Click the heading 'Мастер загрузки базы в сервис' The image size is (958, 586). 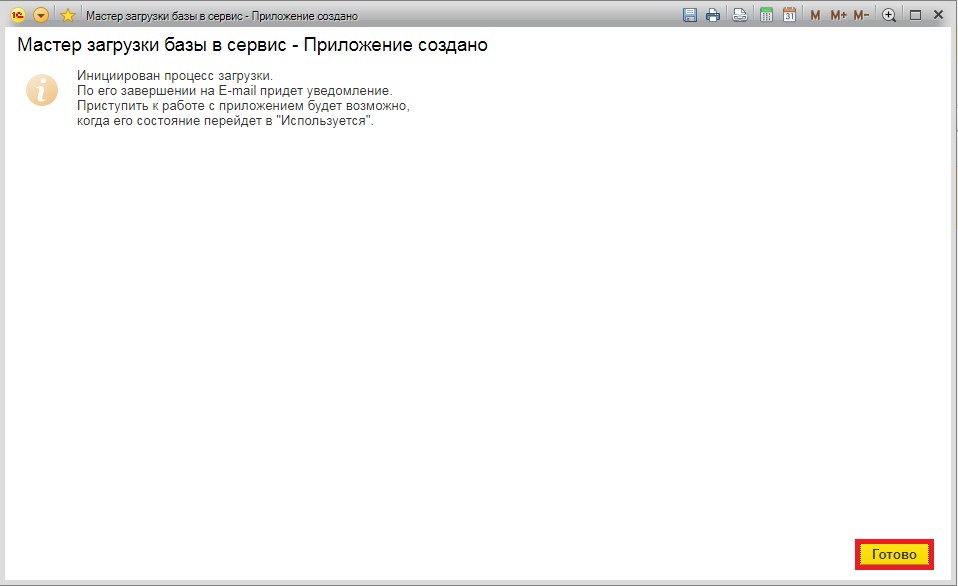(252, 46)
